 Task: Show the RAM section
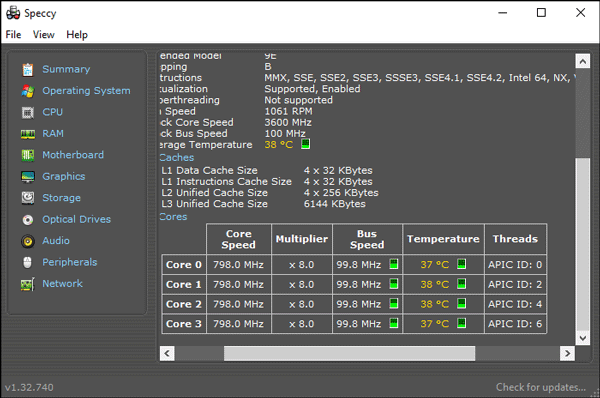pos(53,134)
